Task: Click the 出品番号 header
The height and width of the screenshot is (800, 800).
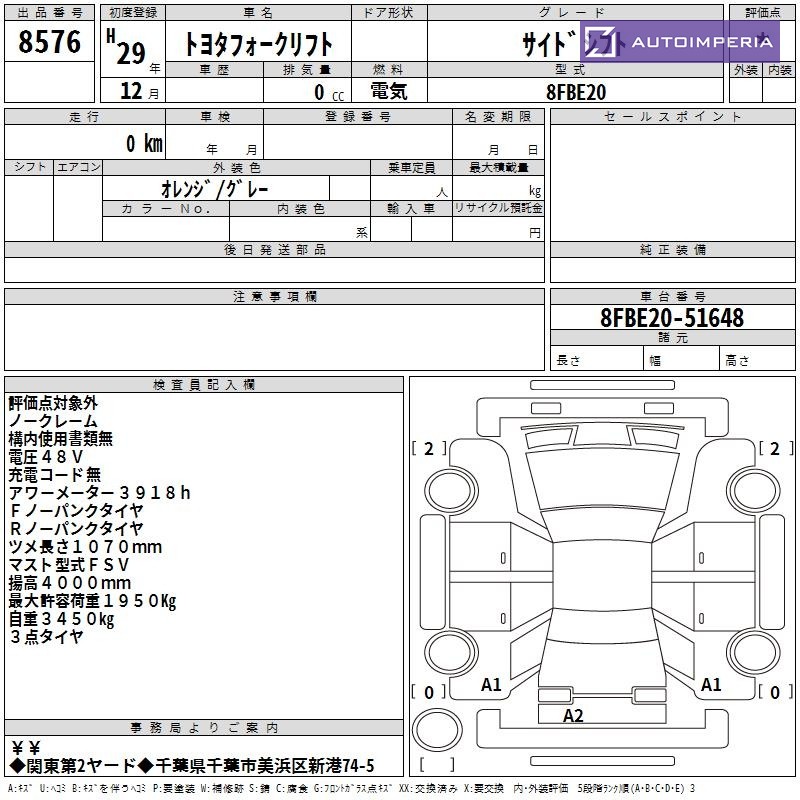Action: 49,13
